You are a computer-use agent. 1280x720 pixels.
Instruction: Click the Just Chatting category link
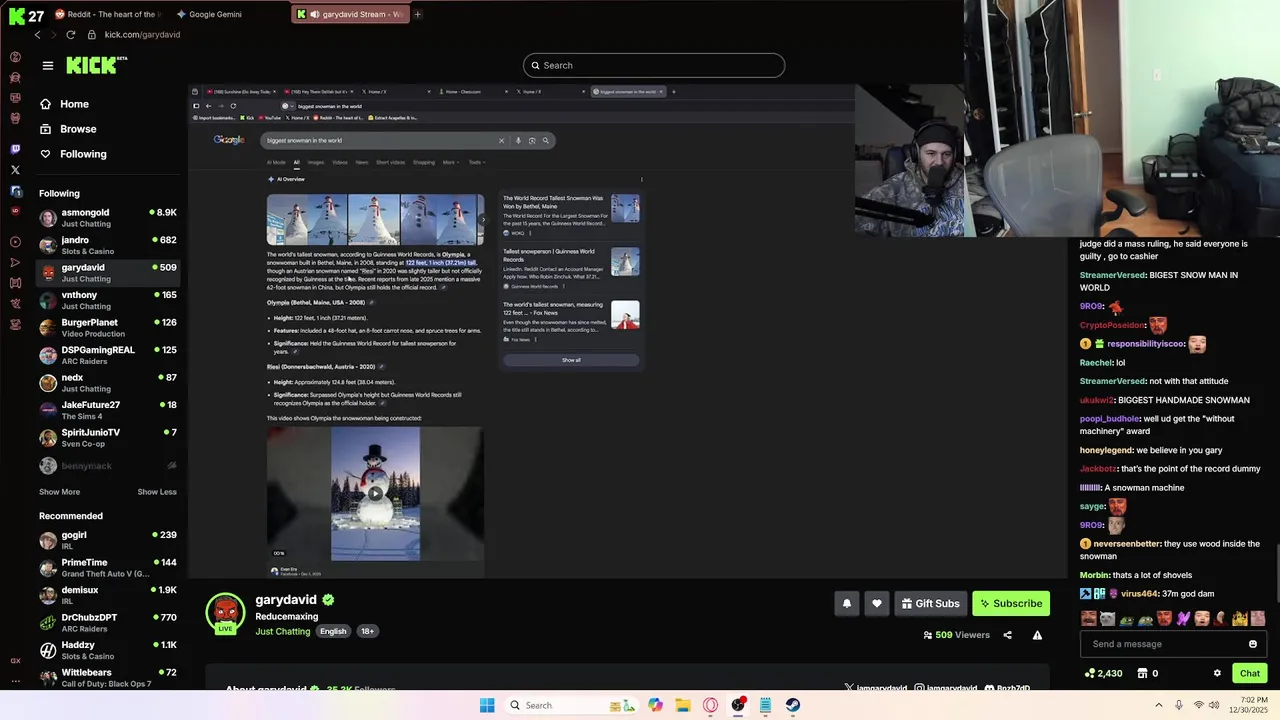(x=283, y=632)
